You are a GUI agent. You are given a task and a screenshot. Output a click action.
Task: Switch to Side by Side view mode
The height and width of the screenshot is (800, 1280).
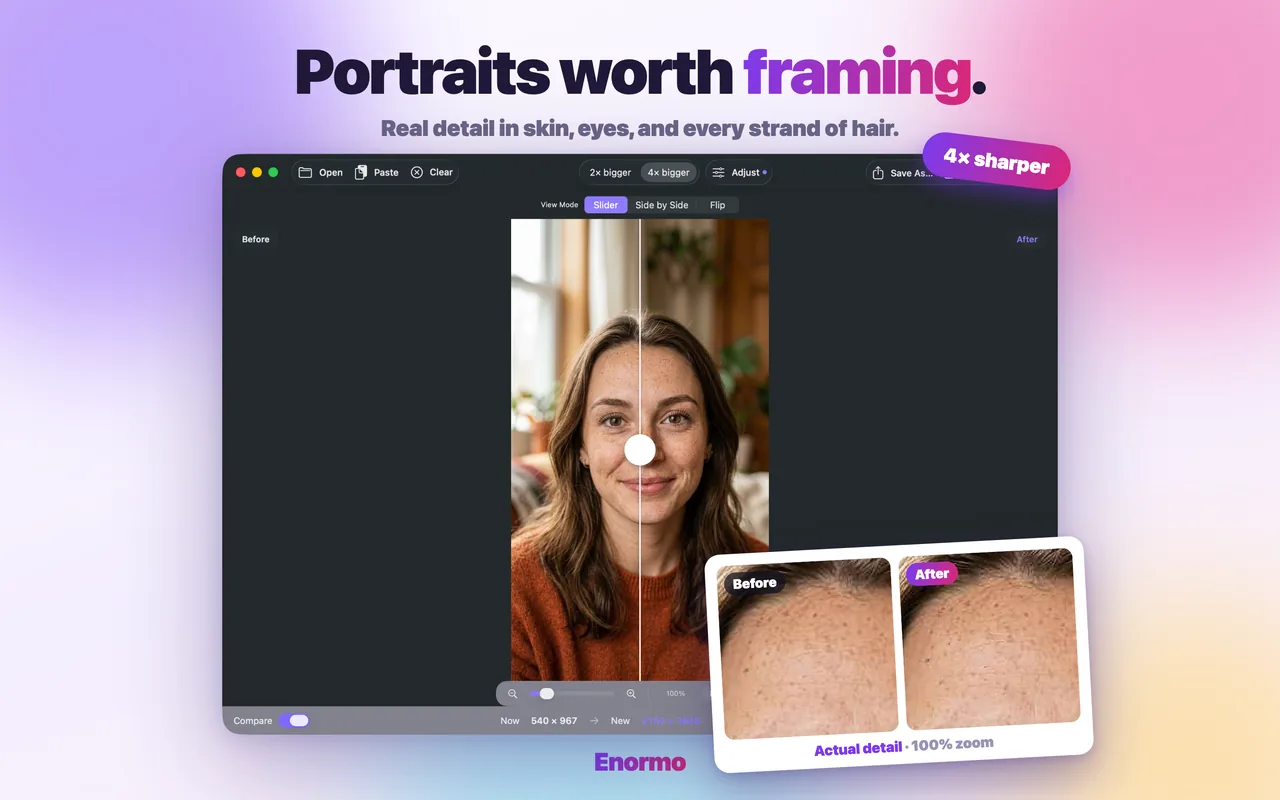coord(662,205)
